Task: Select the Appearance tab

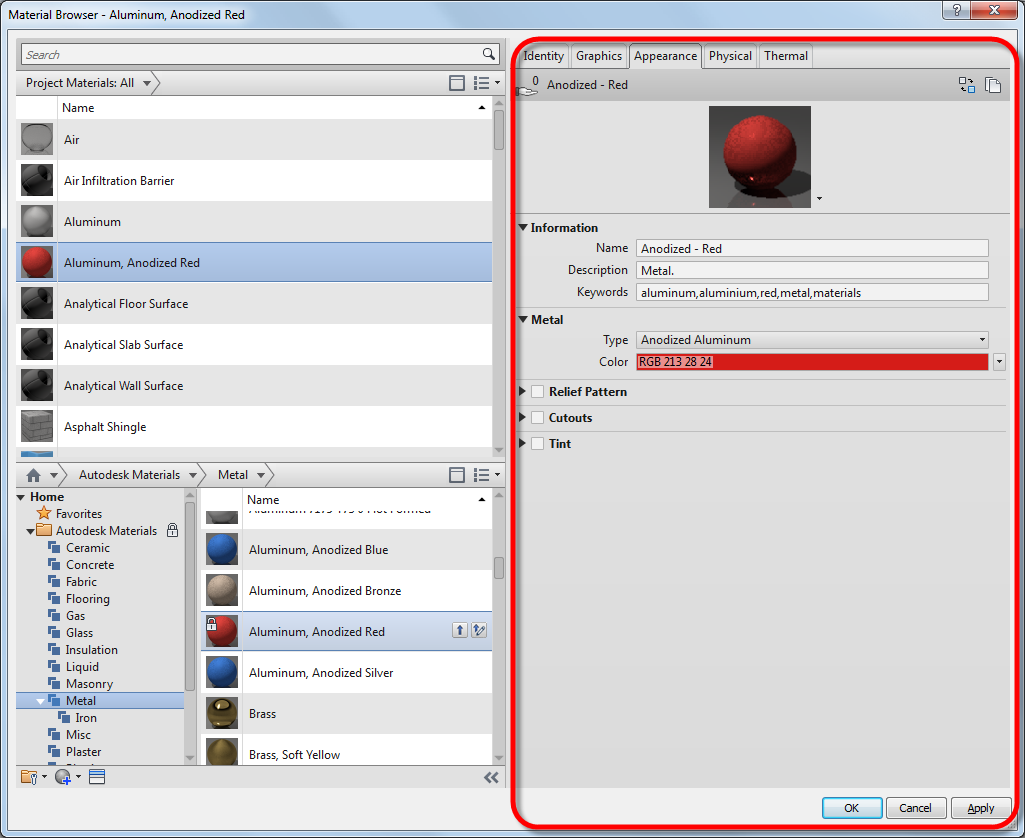Action: (665, 56)
